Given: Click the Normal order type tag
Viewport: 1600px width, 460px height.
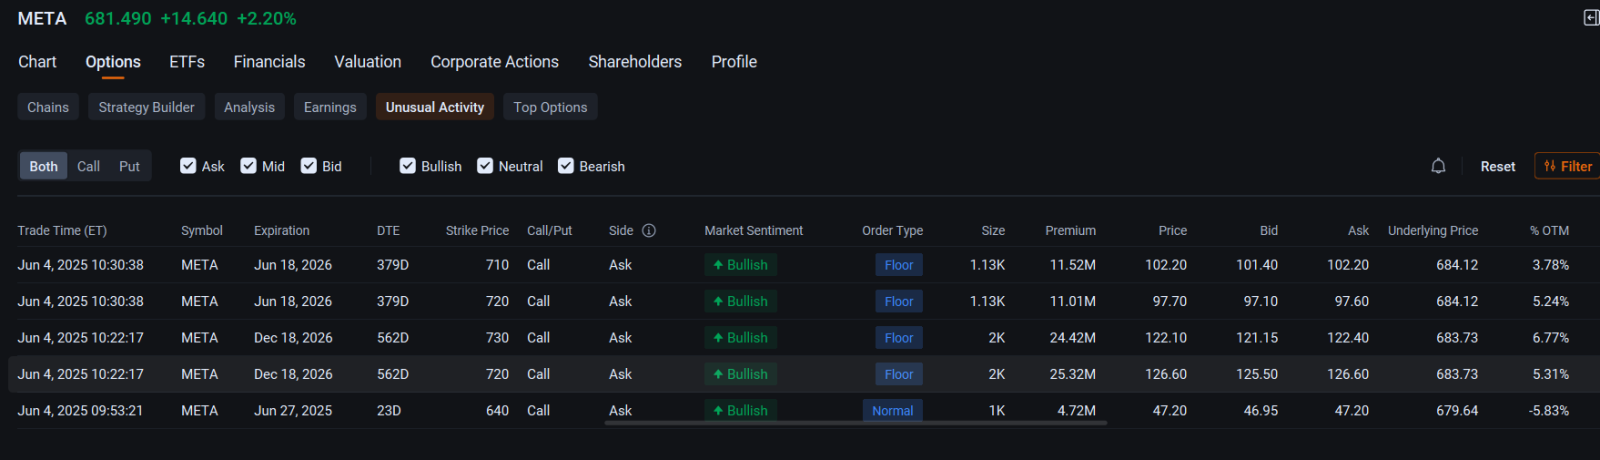Looking at the screenshot, I should pyautogui.click(x=892, y=410).
